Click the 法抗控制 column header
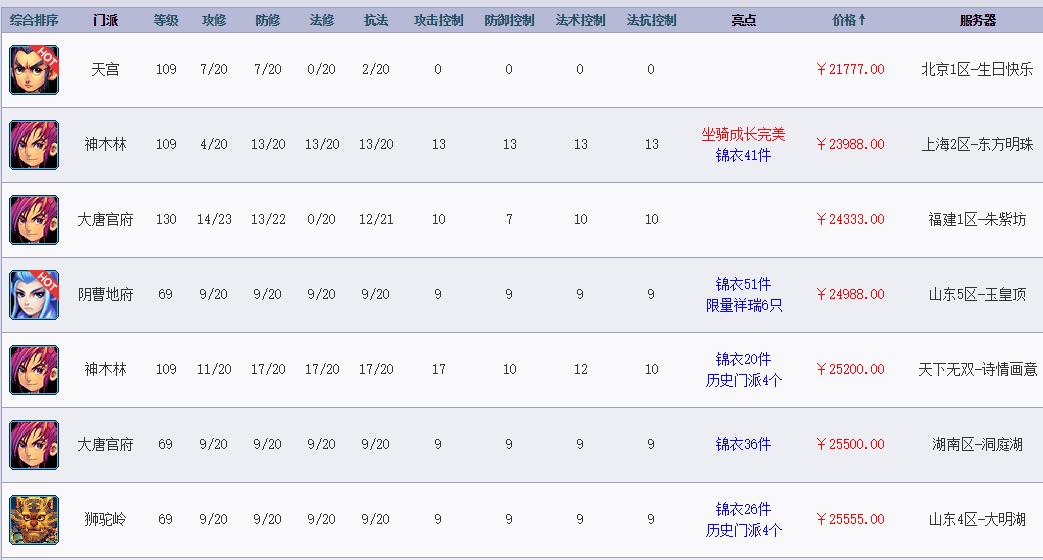This screenshot has width=1043, height=560. pyautogui.click(x=651, y=20)
